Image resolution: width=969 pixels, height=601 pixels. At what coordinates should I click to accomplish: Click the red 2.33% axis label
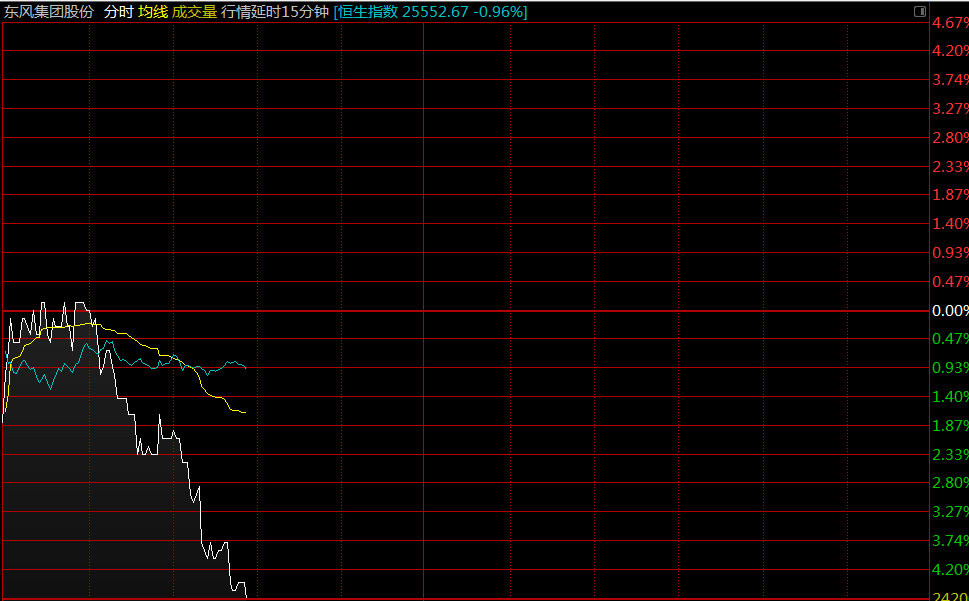coord(949,166)
